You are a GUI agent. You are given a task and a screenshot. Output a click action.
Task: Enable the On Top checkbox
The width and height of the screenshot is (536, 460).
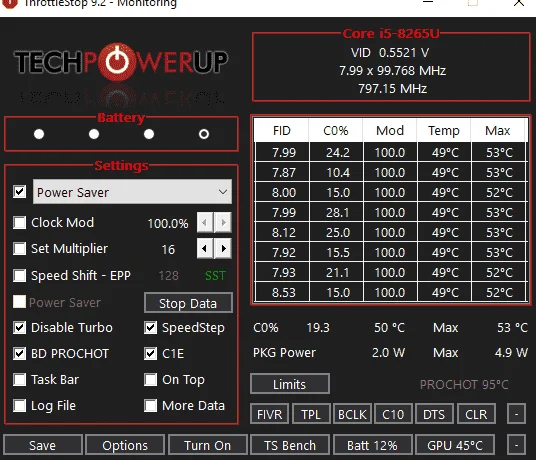tap(150, 379)
